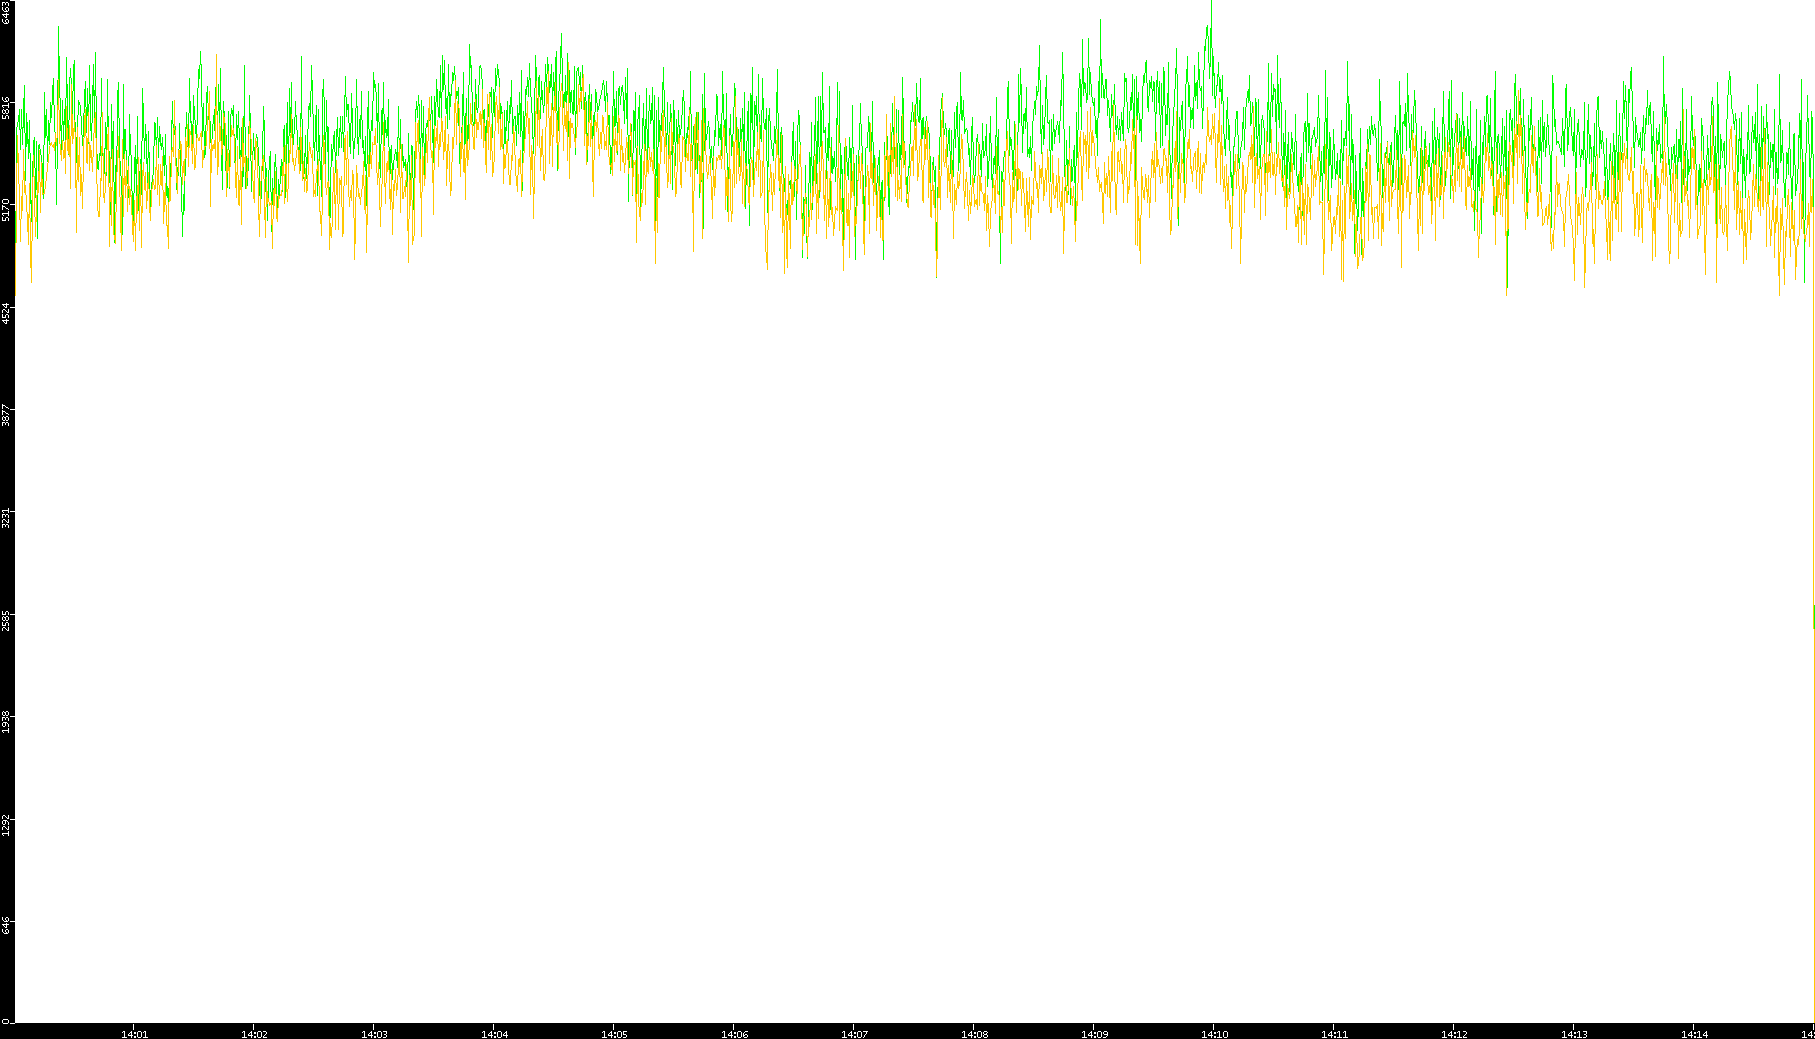
Task: Click the 646 value on the vertical axis
Action: (x=7, y=925)
